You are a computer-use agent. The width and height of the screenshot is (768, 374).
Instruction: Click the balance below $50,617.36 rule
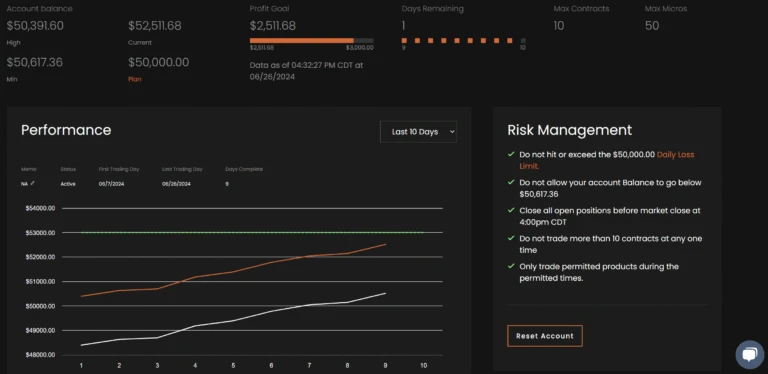[x=610, y=188]
